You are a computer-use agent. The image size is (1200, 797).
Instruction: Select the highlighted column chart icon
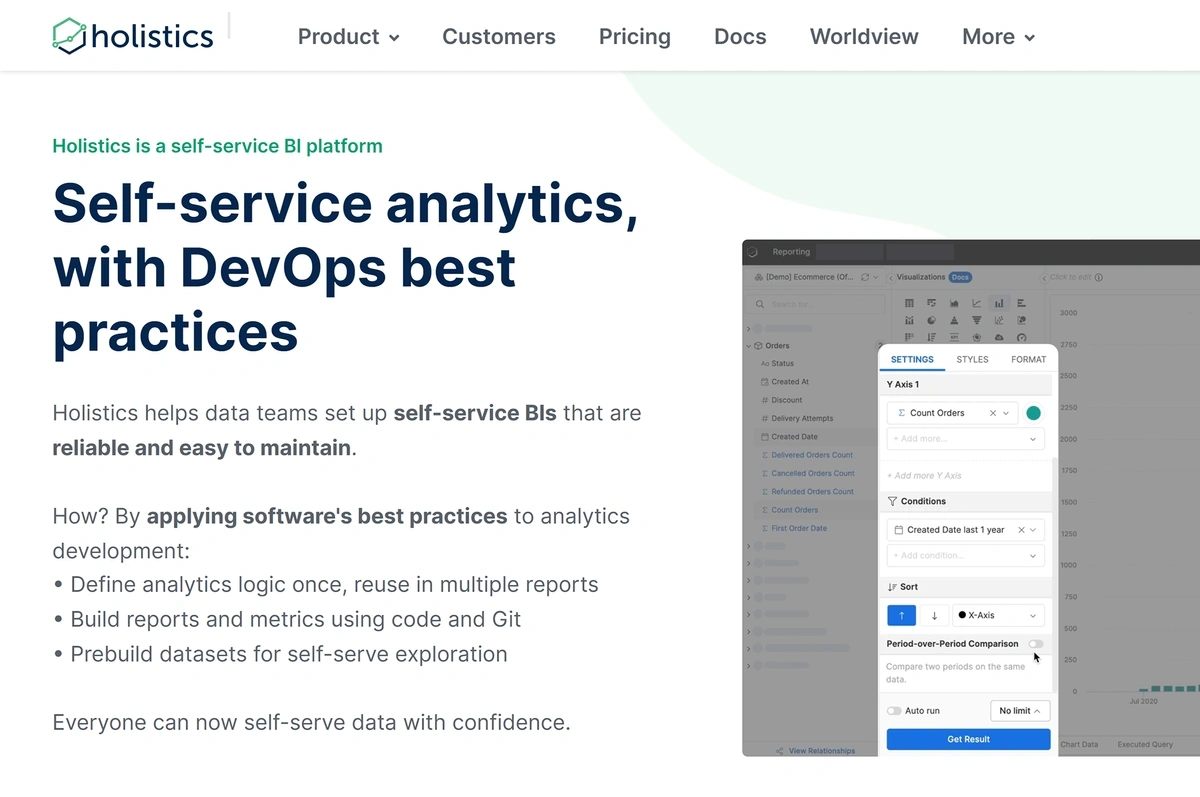pyautogui.click(x=999, y=303)
